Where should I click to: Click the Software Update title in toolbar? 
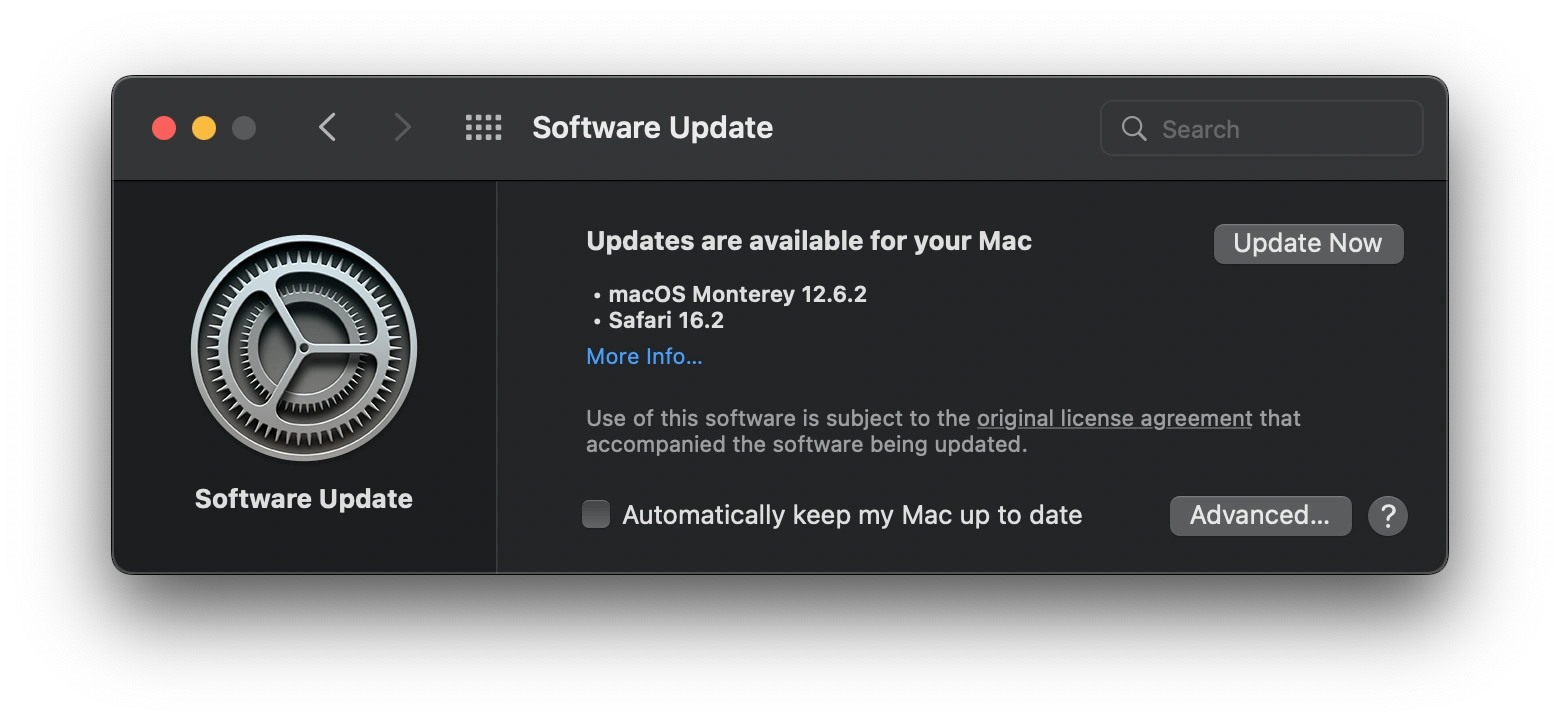[x=652, y=128]
